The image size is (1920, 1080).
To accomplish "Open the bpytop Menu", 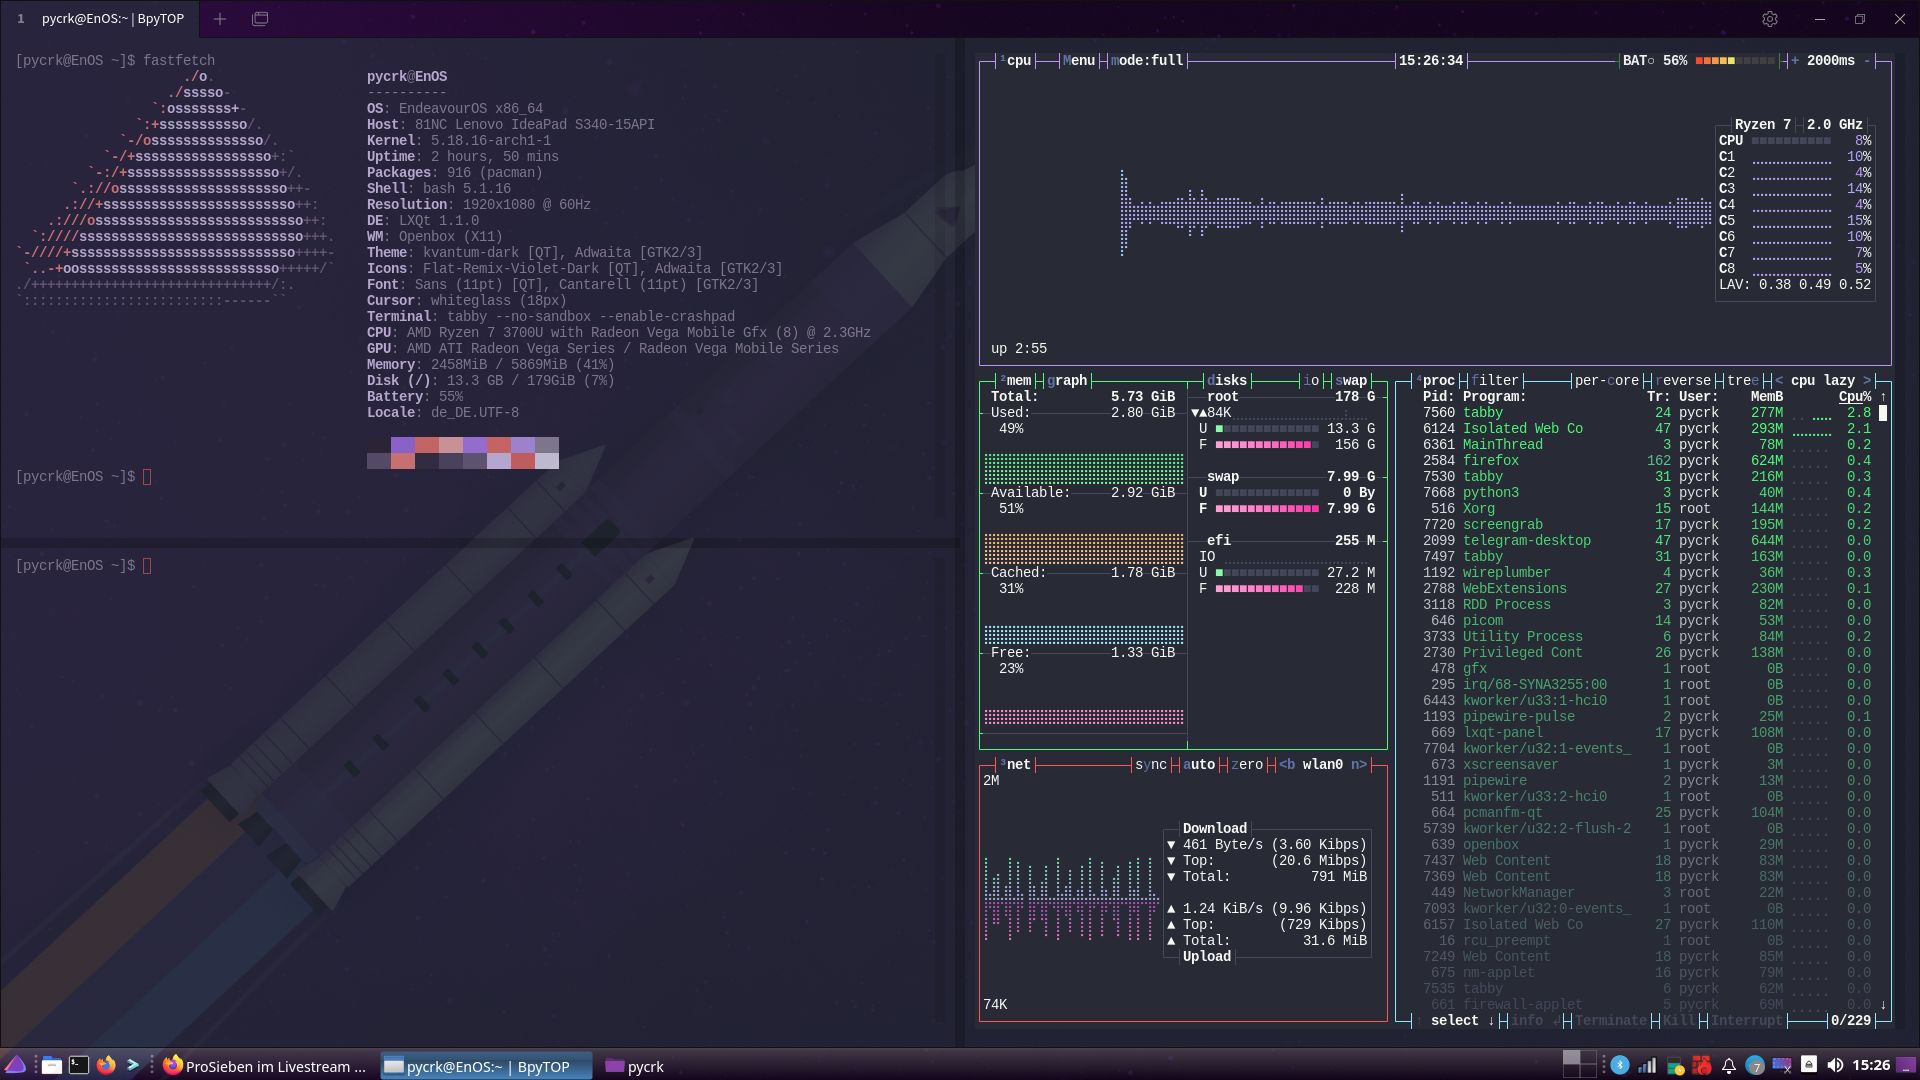I will [1079, 61].
